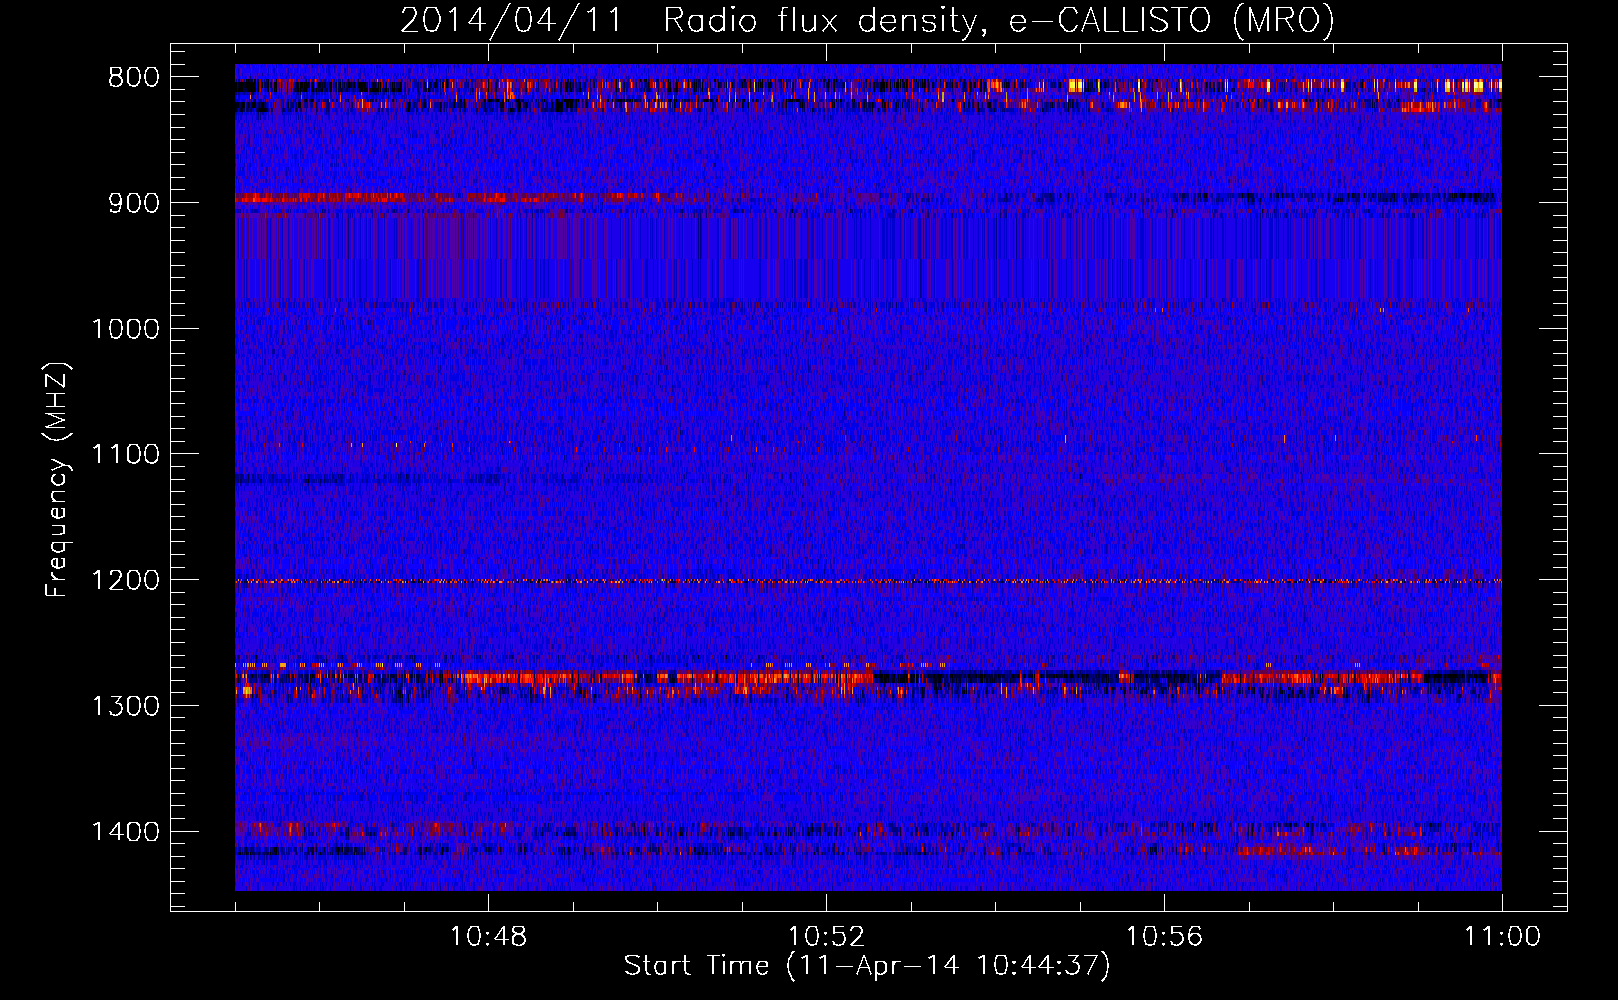1618x1000 pixels.
Task: Click the 1300 frequency tick label
Action: [x=125, y=706]
